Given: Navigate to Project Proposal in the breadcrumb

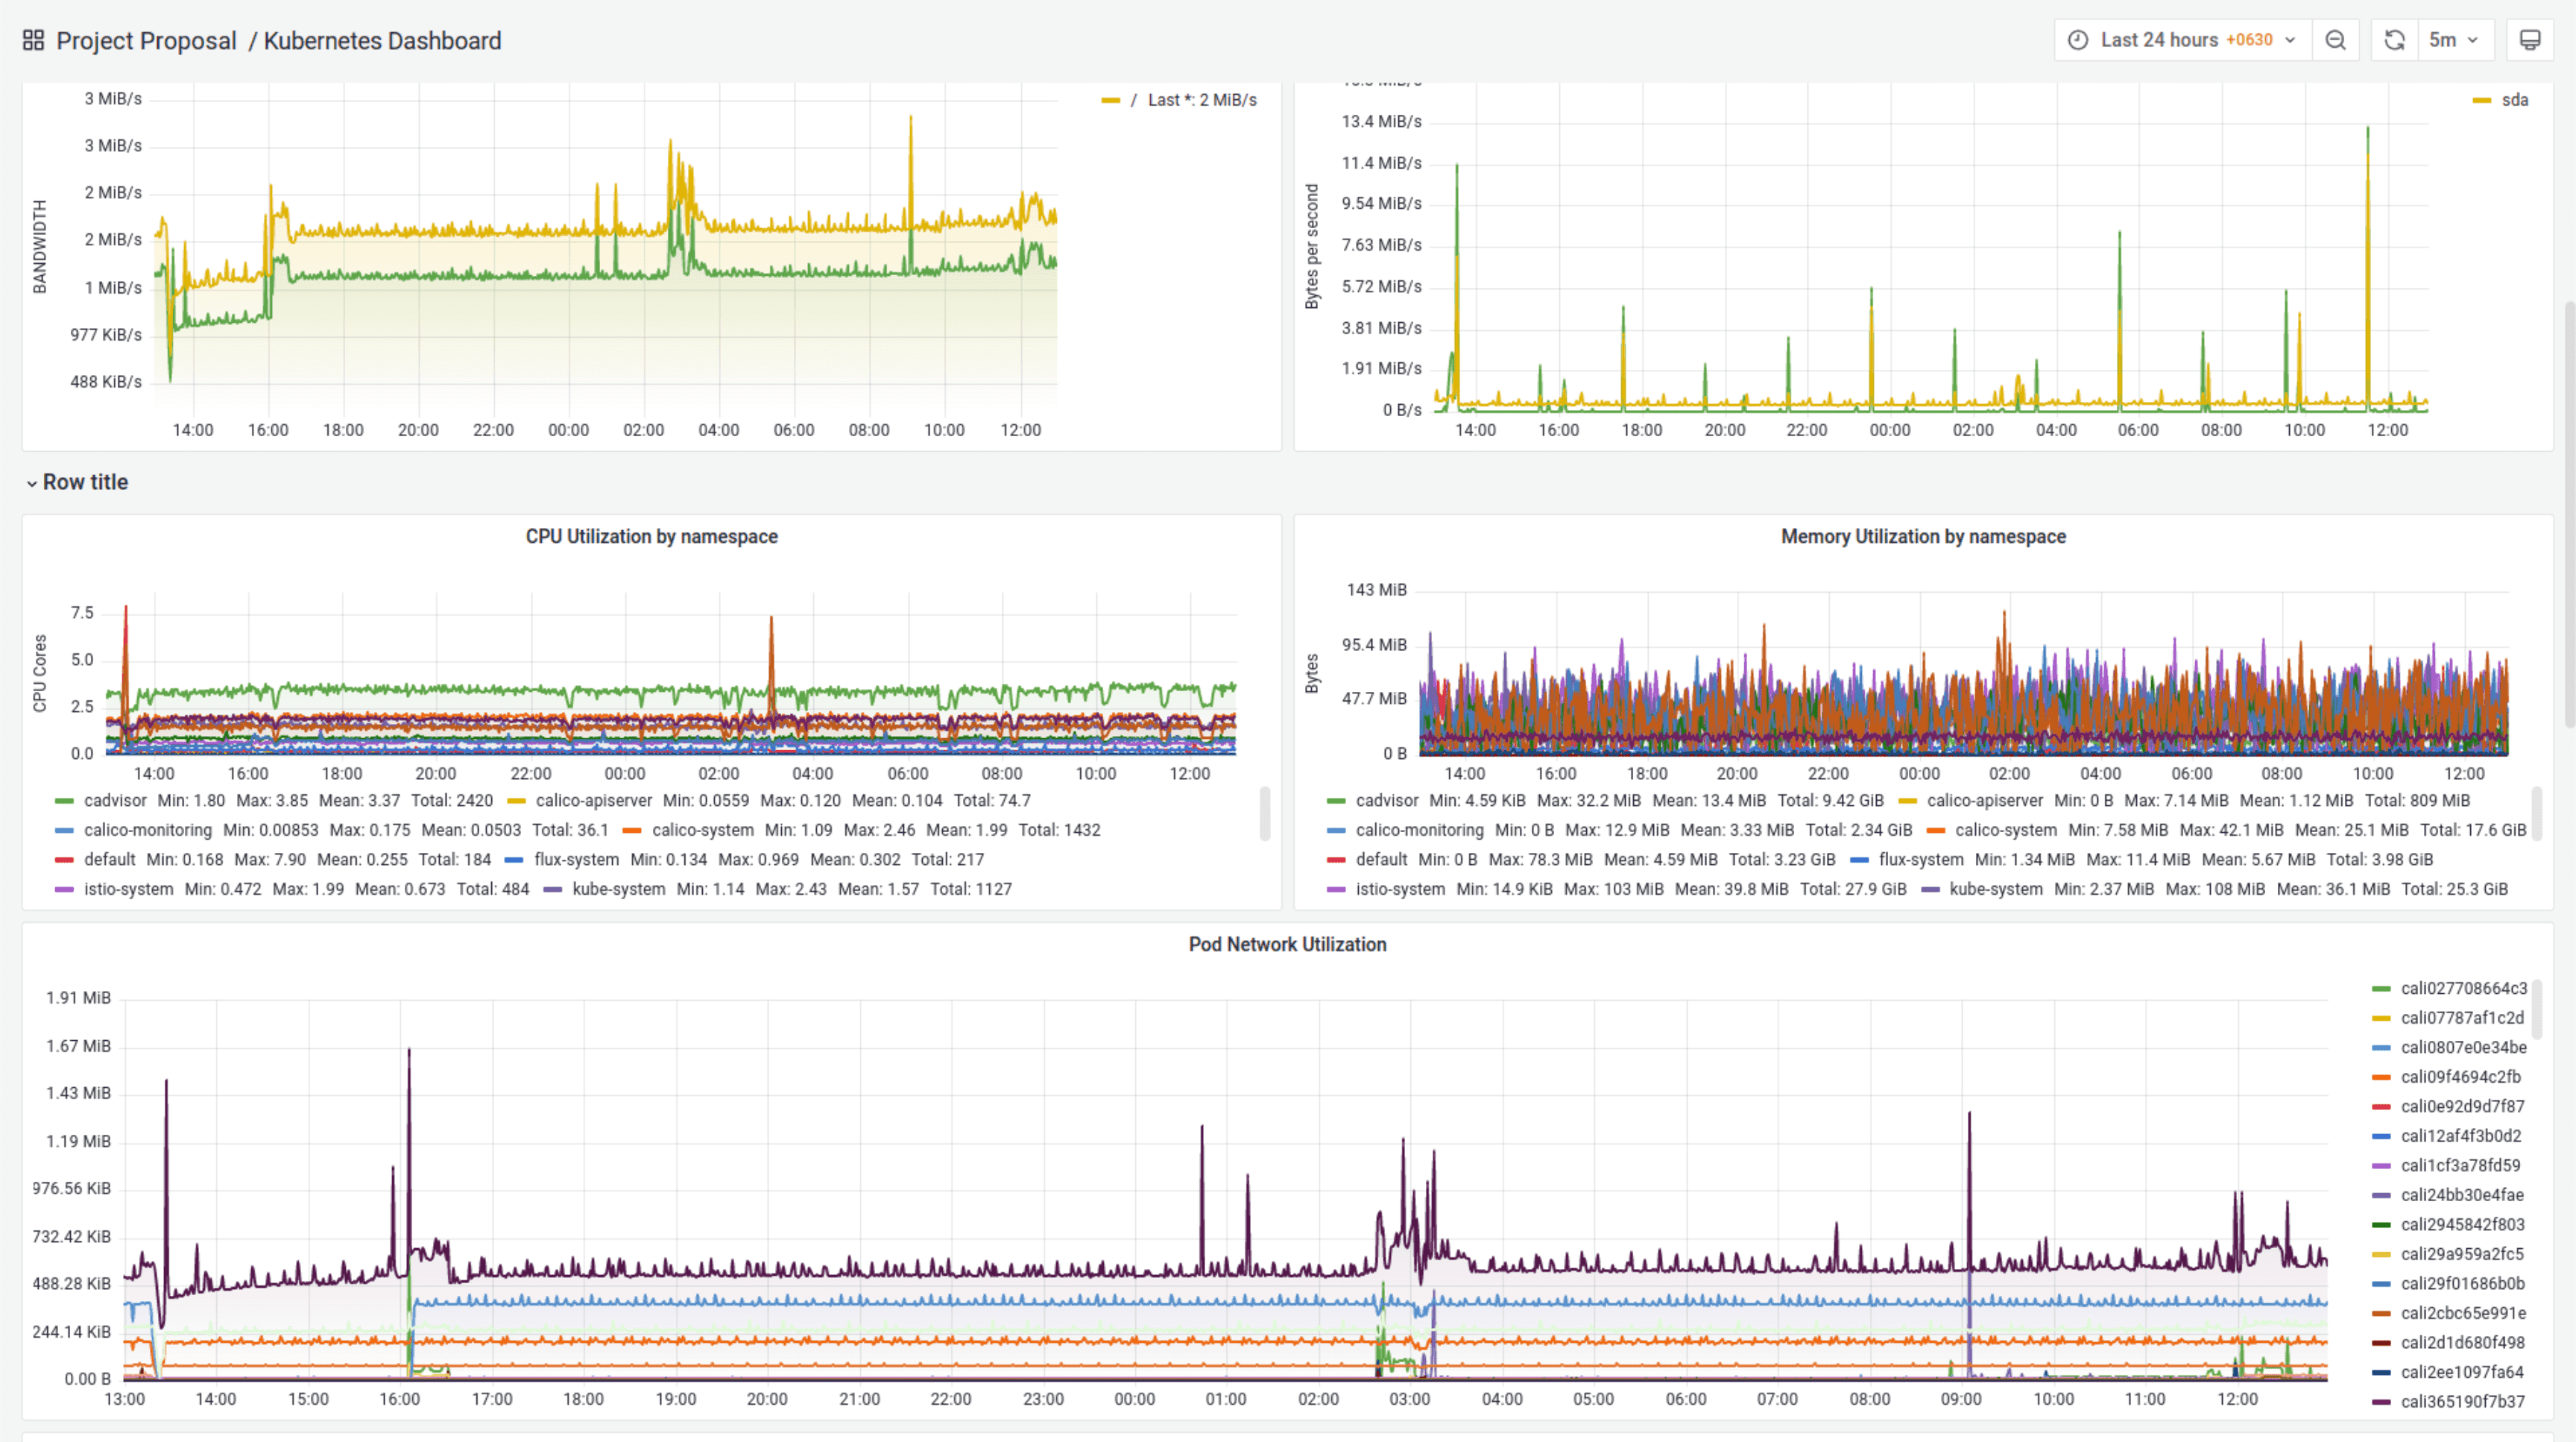Looking at the screenshot, I should [x=145, y=40].
